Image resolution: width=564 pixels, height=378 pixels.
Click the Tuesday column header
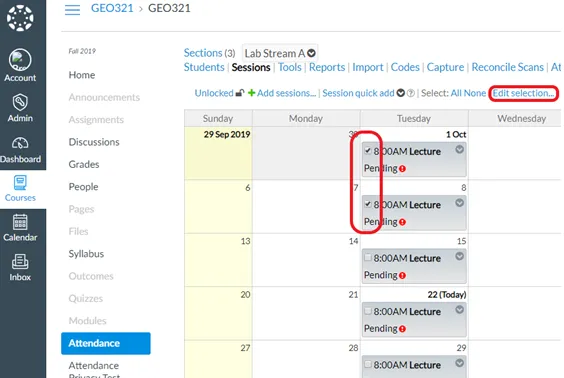[414, 118]
